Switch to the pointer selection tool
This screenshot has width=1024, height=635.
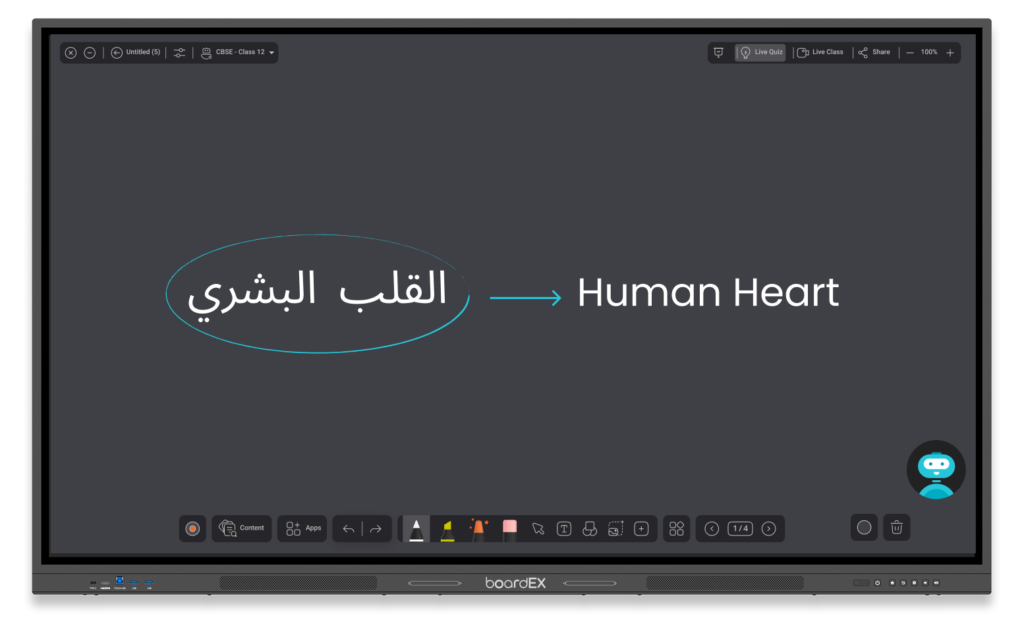click(x=538, y=529)
